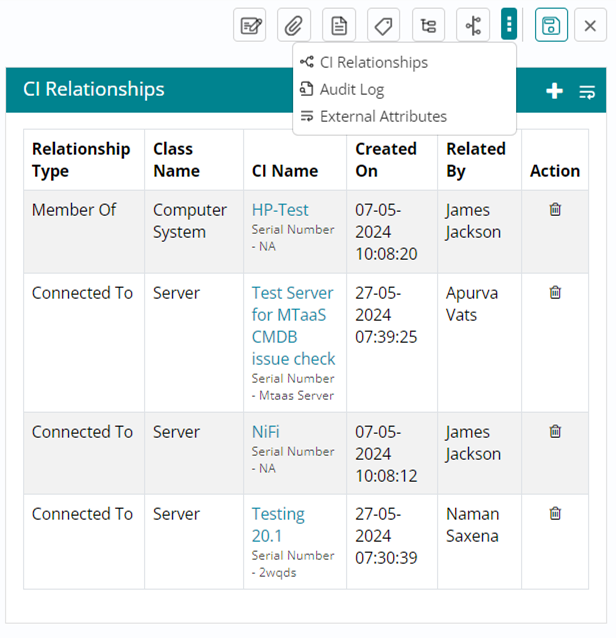
Task: Click the document notes icon
Action: click(339, 26)
